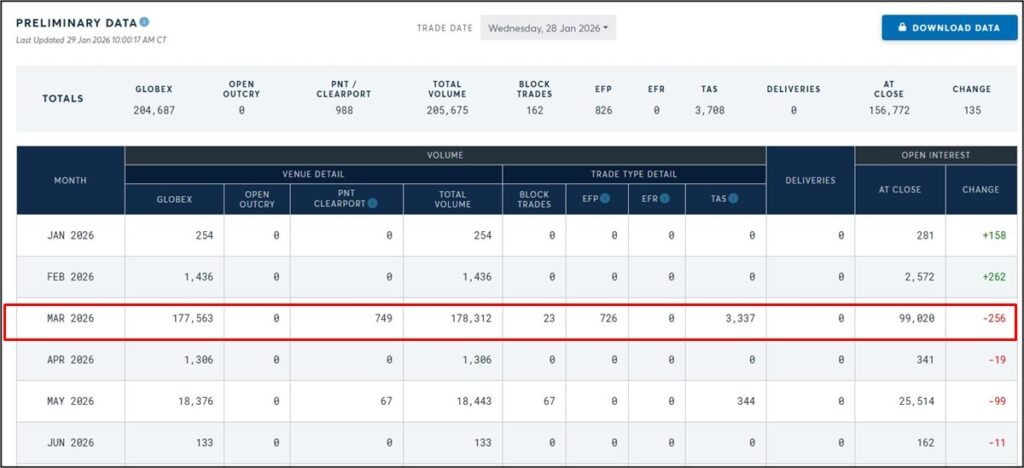Select the MAR 2026 month row label
Viewport: 1024px width, 468px height.
(70, 319)
